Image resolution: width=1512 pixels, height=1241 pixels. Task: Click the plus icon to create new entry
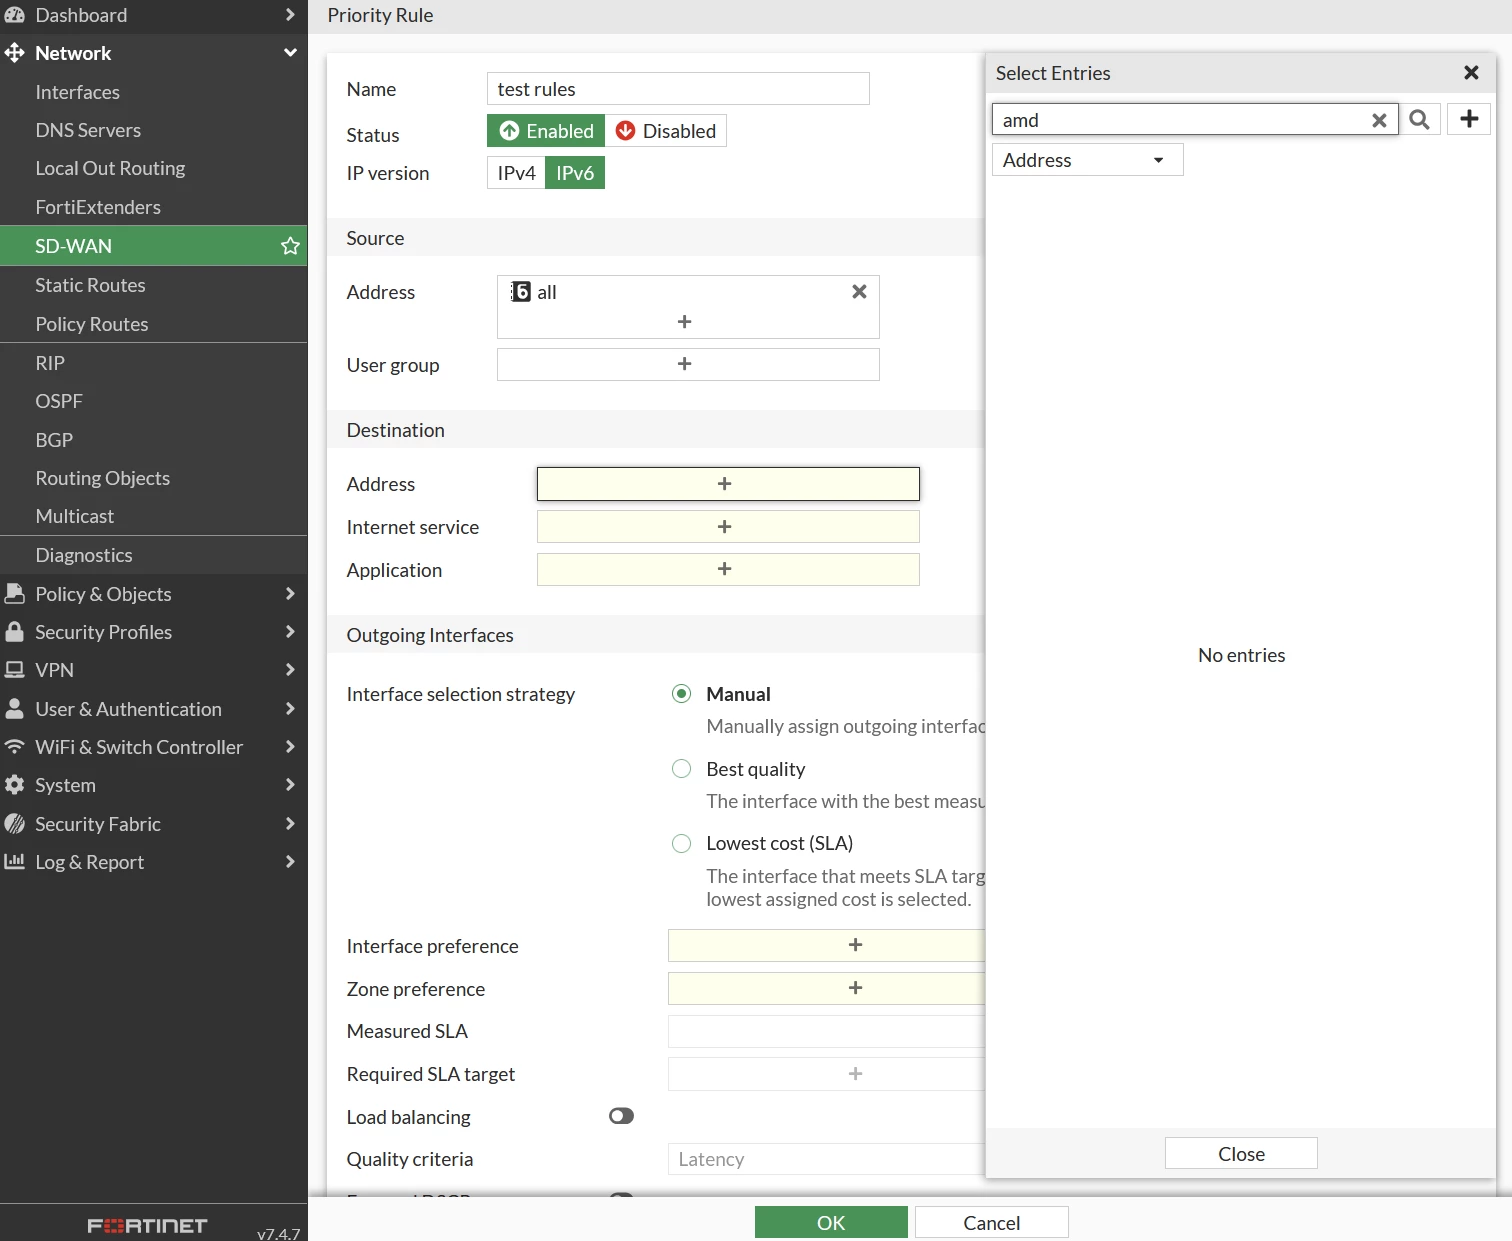click(x=1469, y=119)
